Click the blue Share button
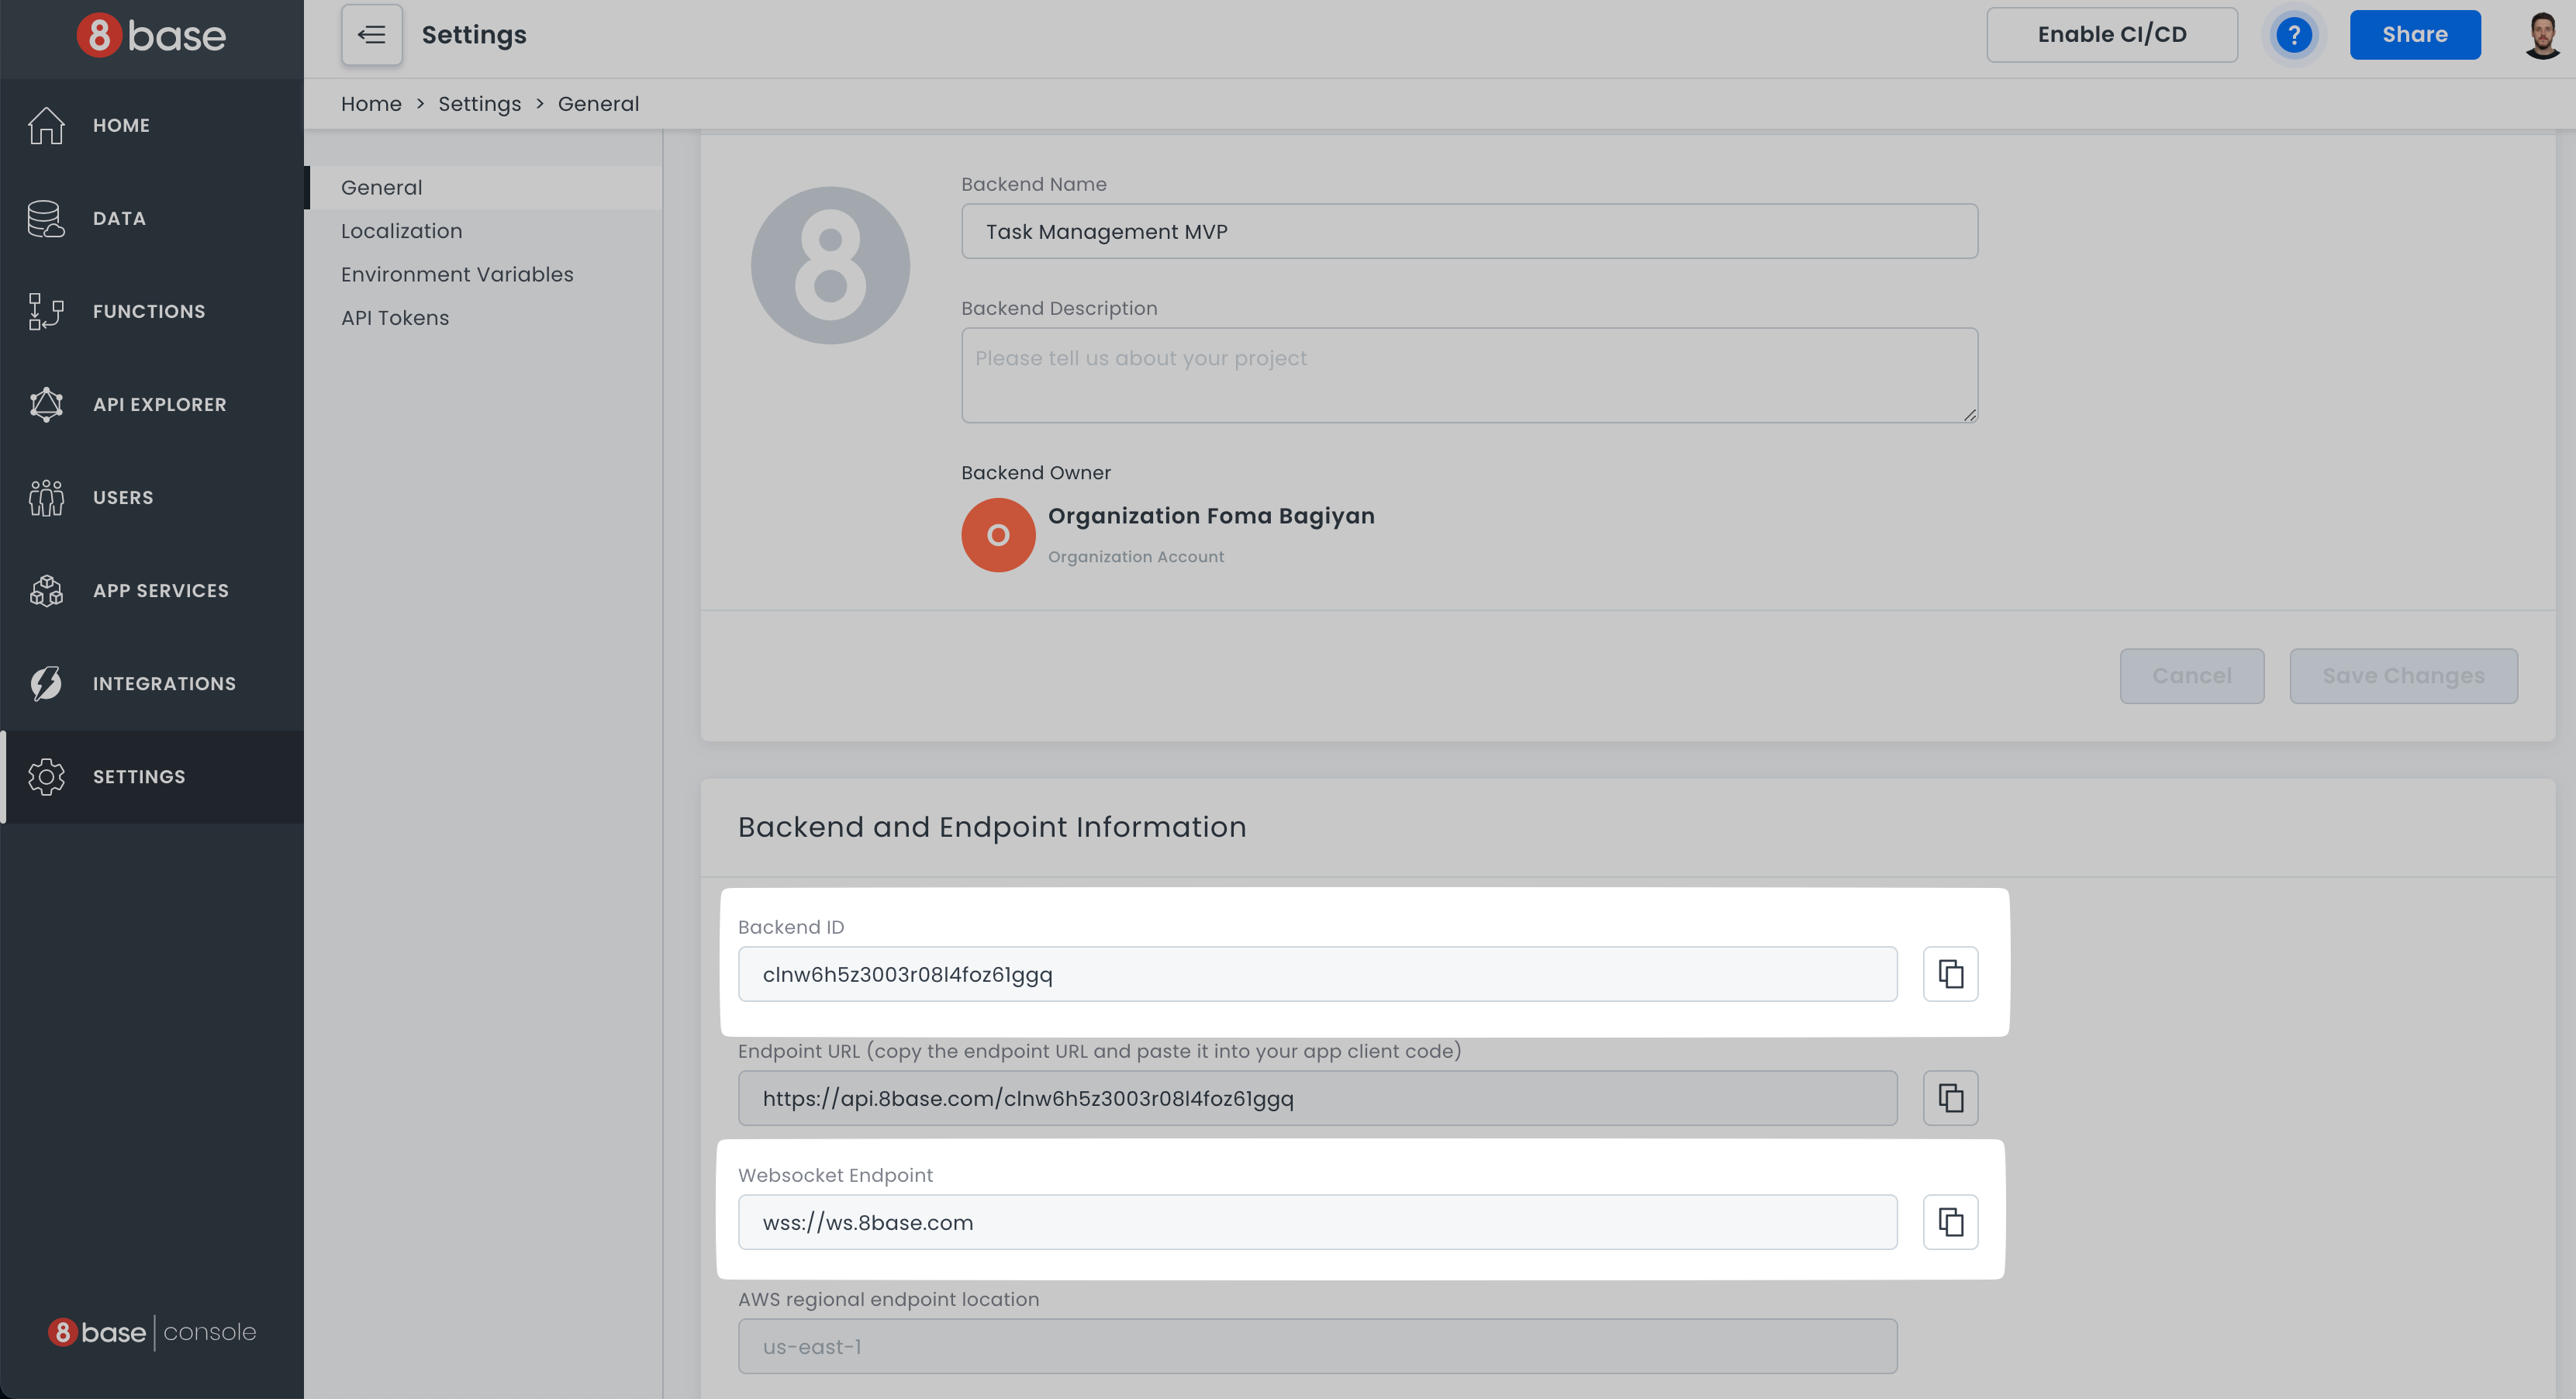 (2414, 35)
